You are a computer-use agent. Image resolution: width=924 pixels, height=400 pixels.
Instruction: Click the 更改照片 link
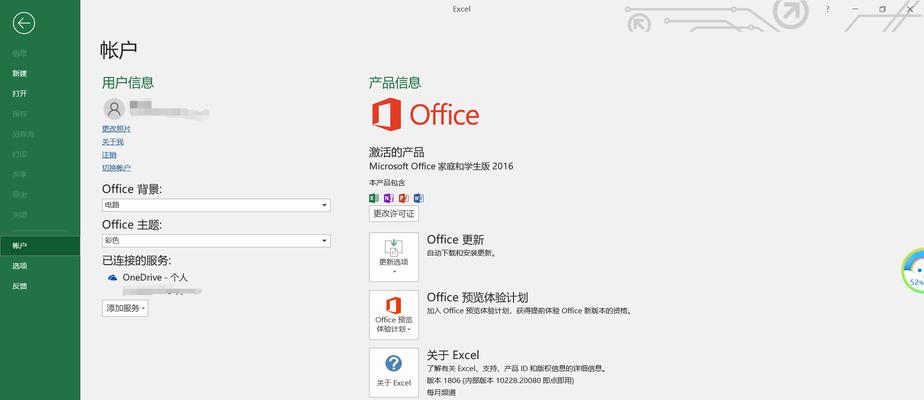coord(116,128)
